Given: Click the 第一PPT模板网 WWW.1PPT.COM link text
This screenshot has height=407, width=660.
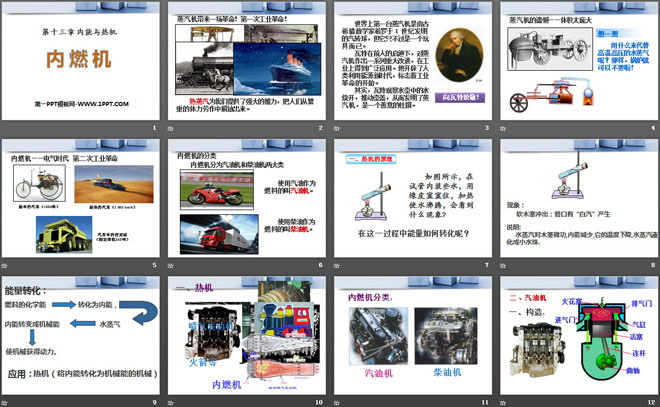Looking at the screenshot, I should (x=82, y=102).
